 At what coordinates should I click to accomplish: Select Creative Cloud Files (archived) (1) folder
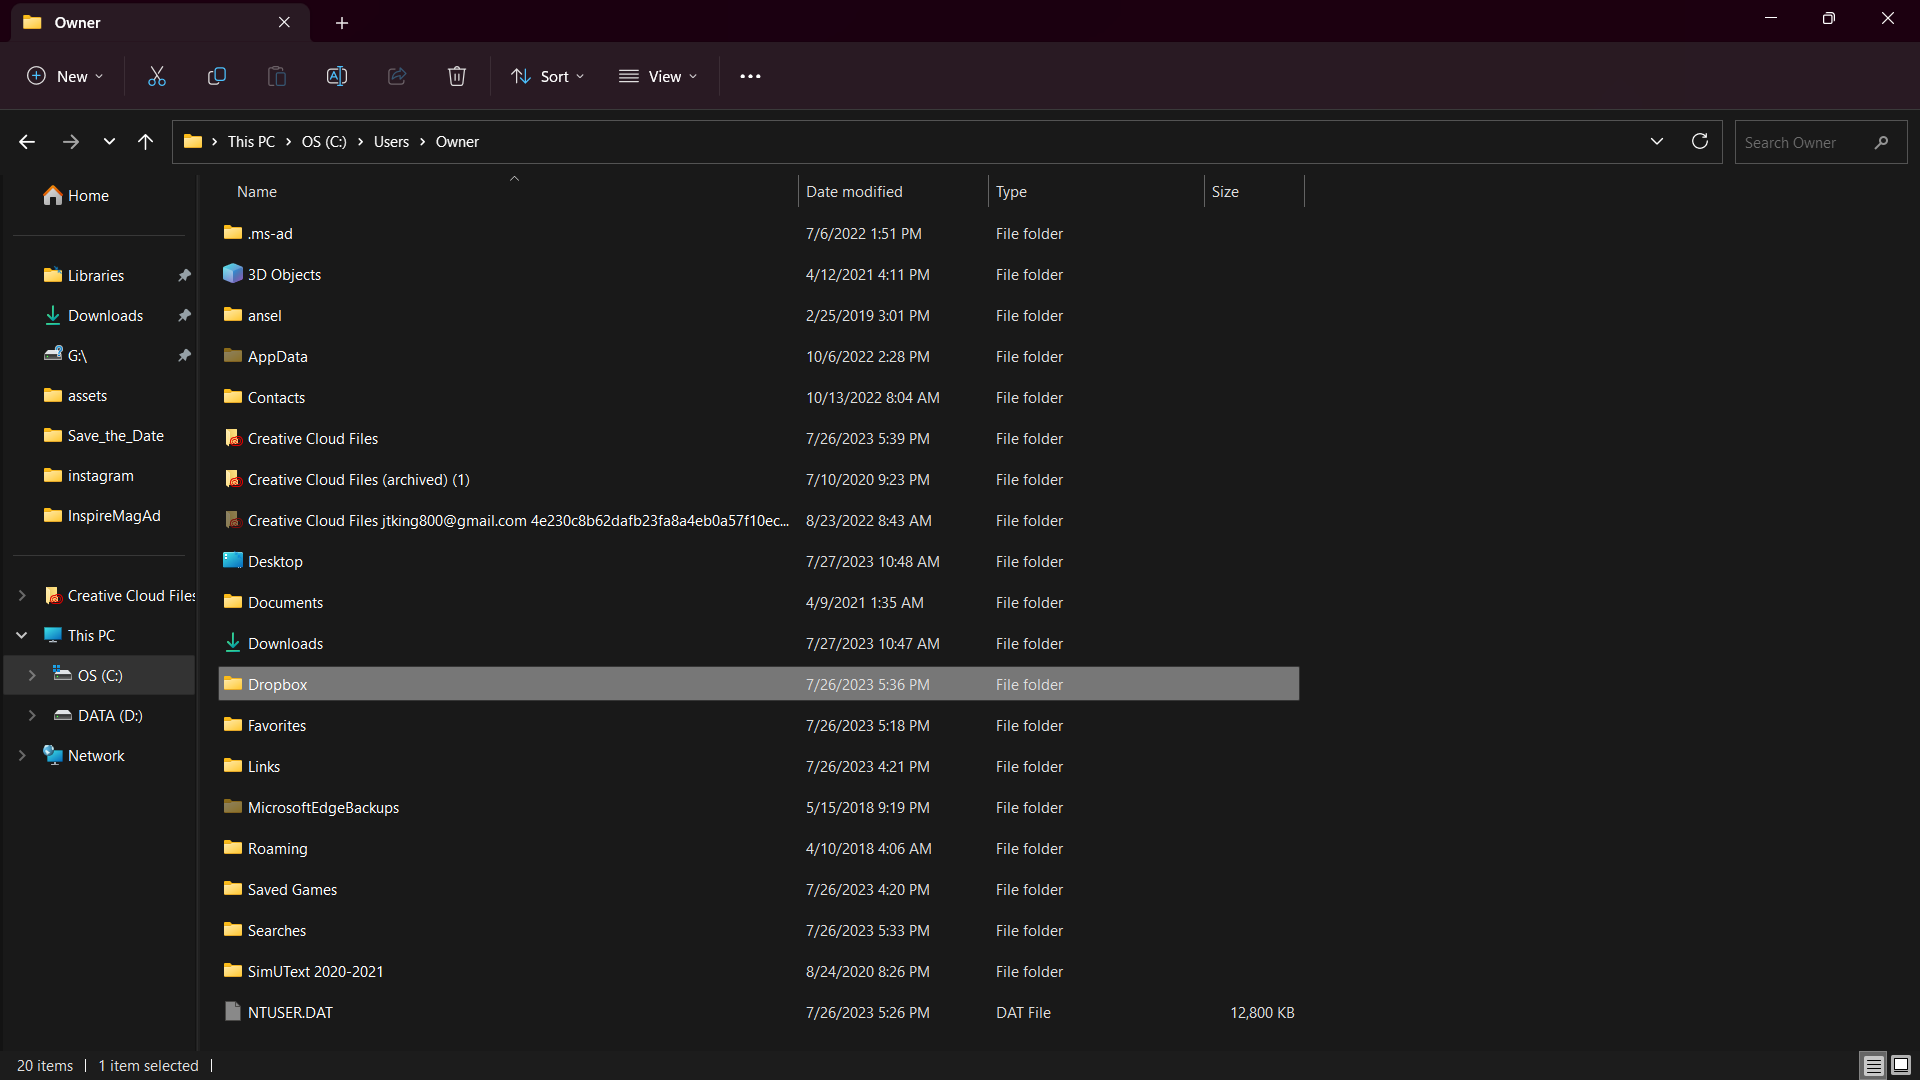coord(759,479)
